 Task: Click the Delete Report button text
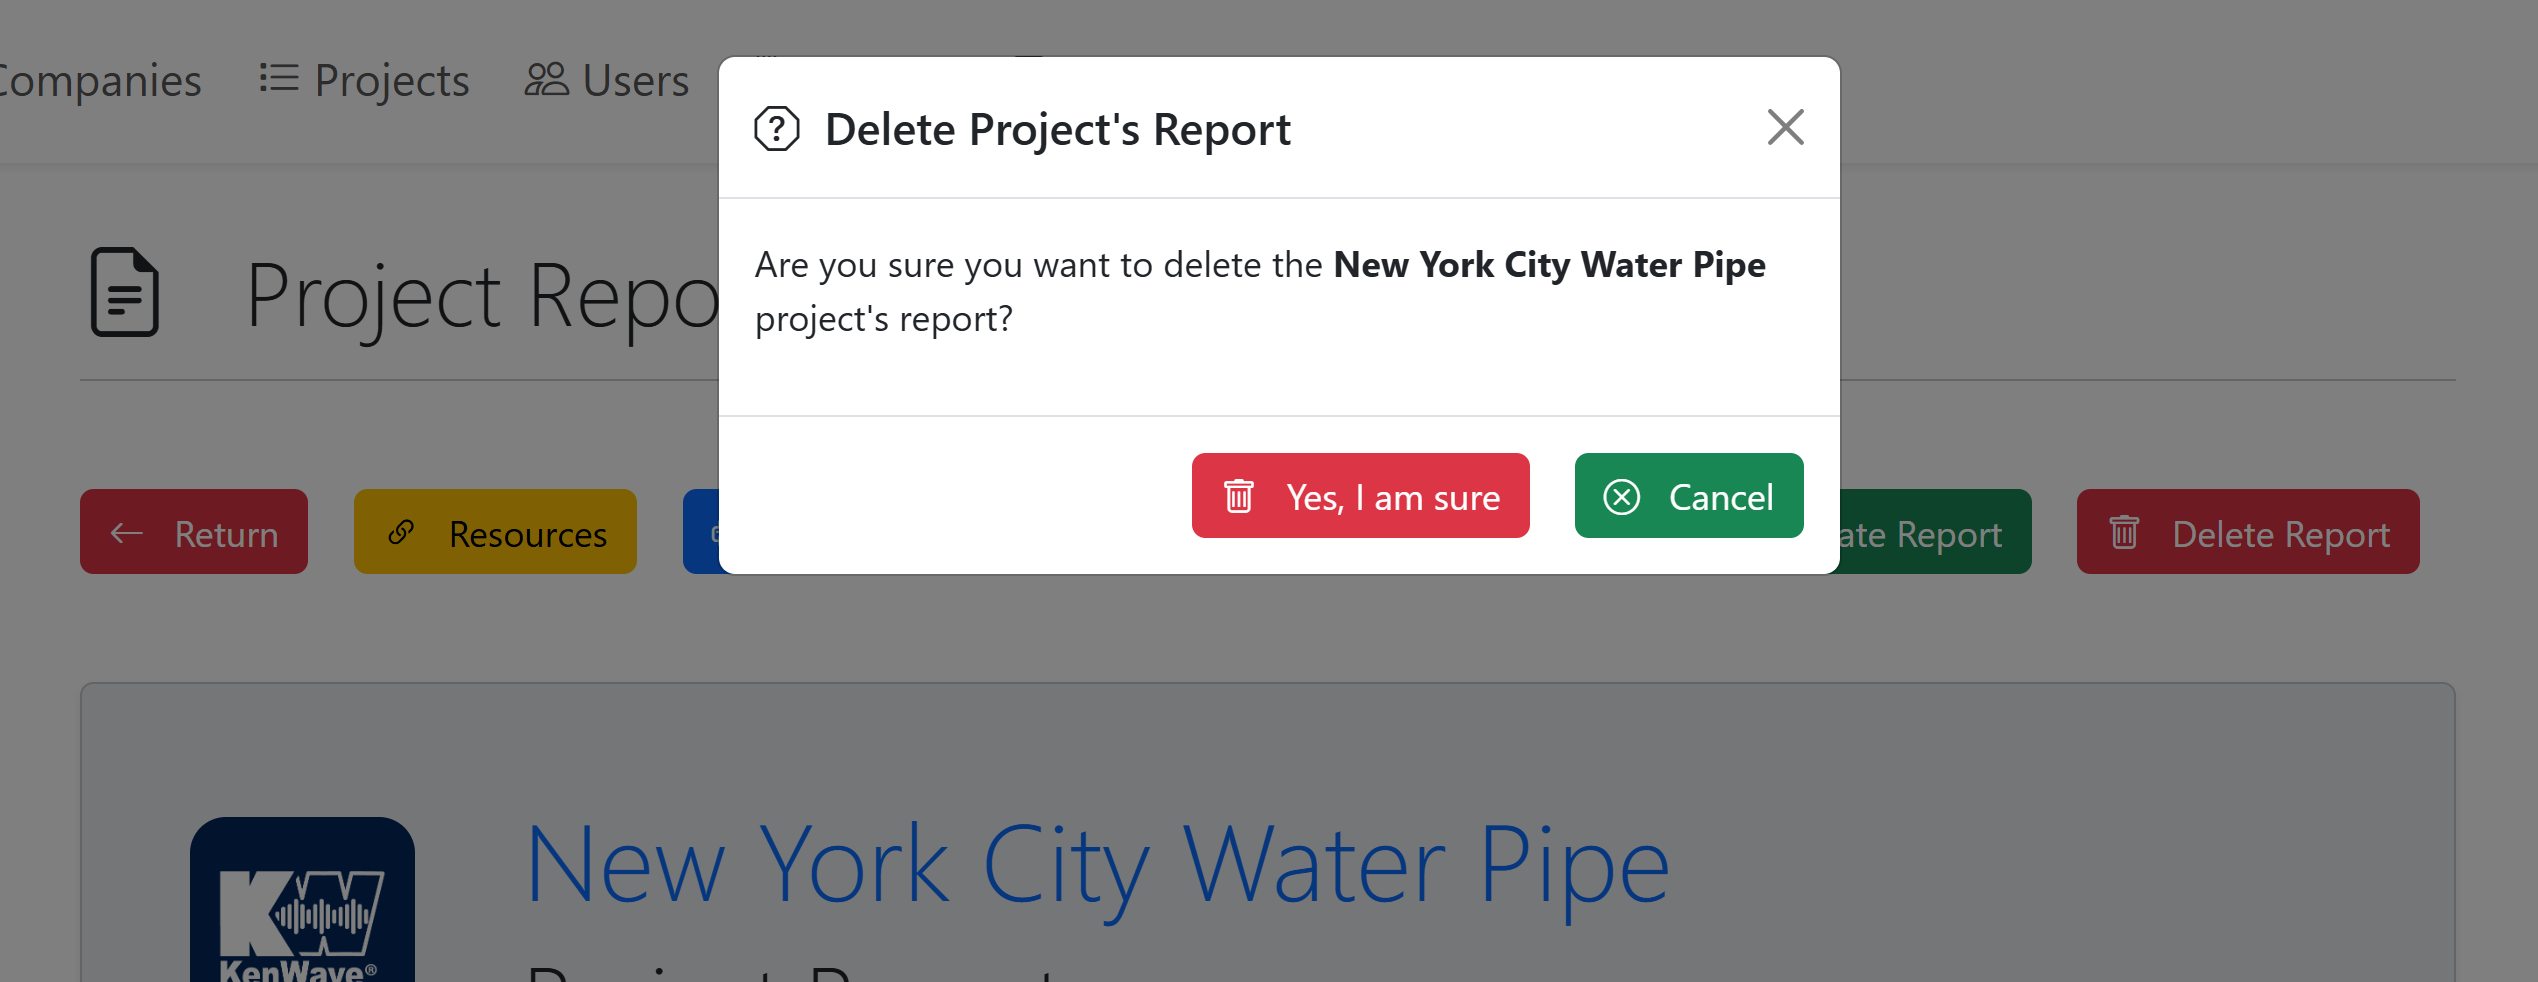pyautogui.click(x=2281, y=534)
